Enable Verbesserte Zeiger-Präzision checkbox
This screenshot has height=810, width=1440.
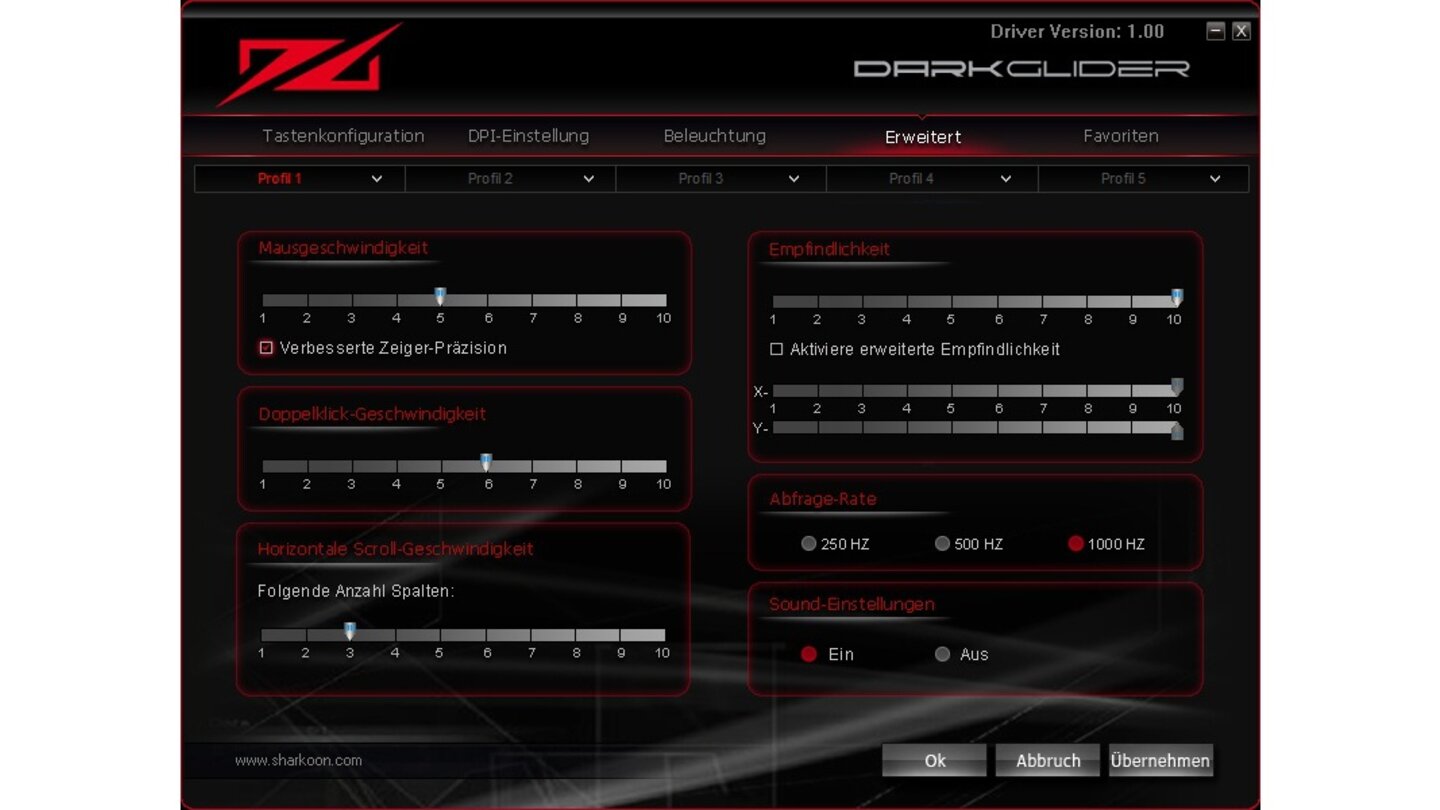266,348
